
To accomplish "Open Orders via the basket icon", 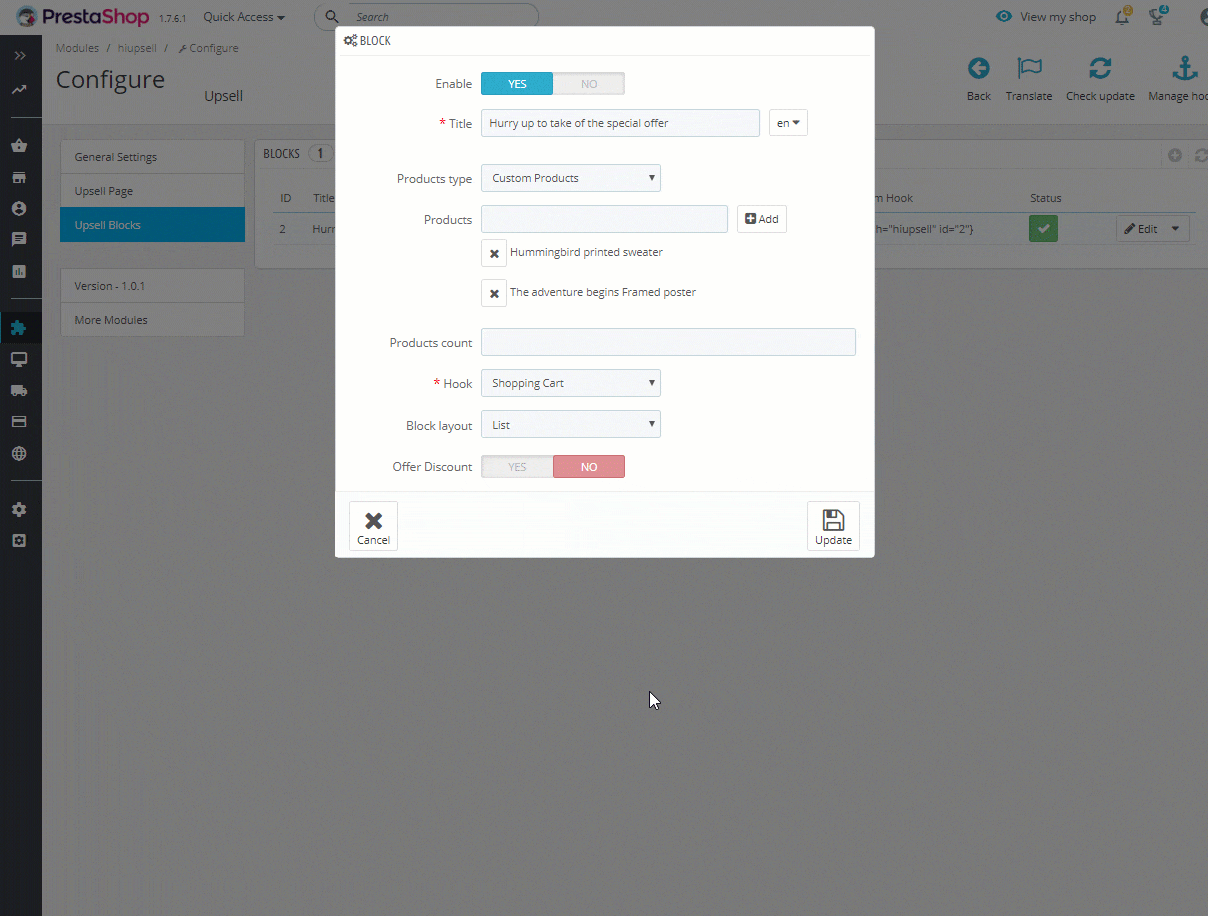I will coord(19,146).
